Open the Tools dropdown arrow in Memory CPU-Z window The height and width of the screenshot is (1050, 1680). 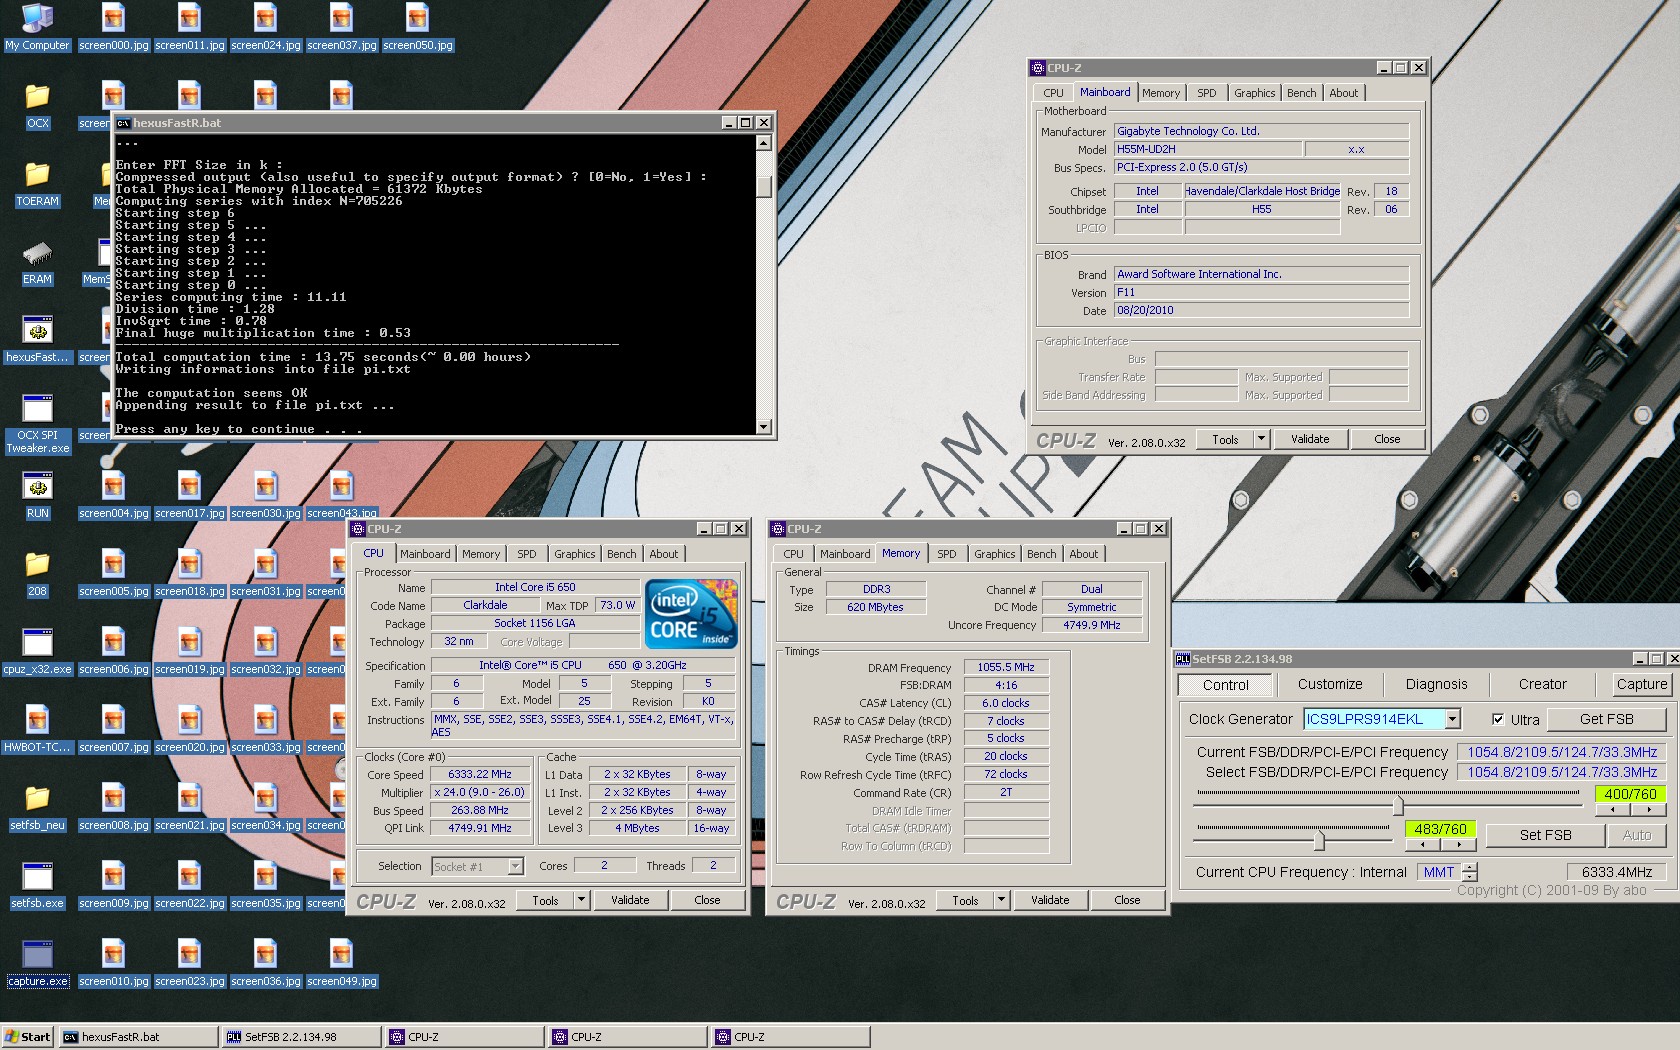tap(1001, 900)
